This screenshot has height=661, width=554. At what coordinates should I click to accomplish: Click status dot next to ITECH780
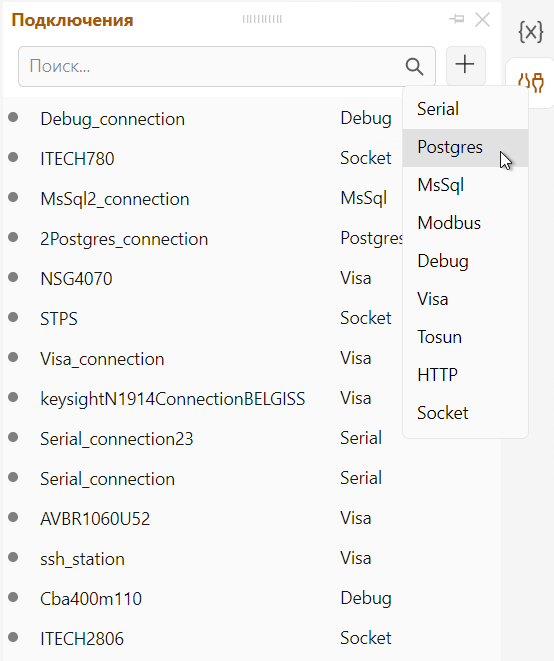13,157
